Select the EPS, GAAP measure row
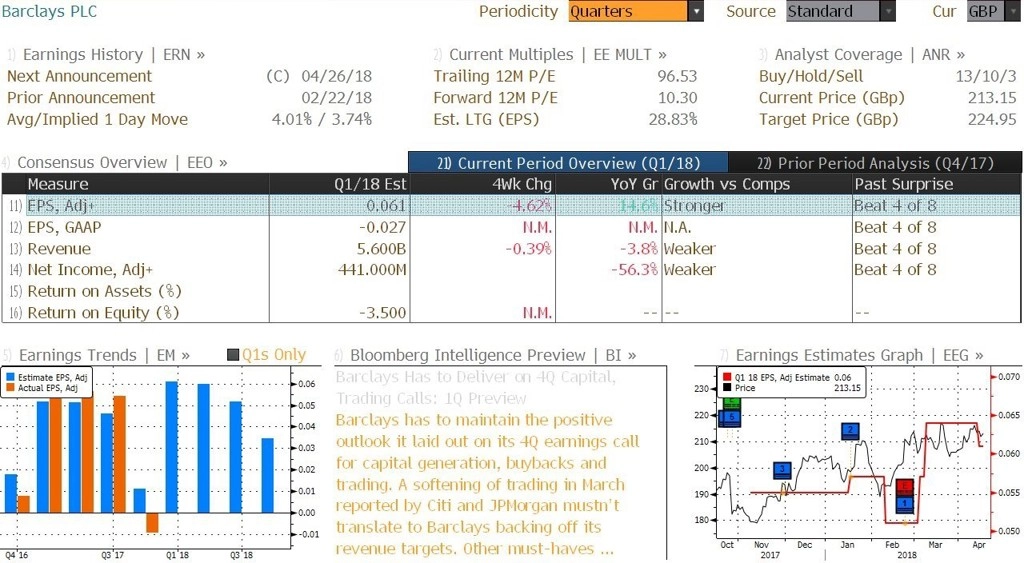The height and width of the screenshot is (563, 1024). tap(511, 227)
